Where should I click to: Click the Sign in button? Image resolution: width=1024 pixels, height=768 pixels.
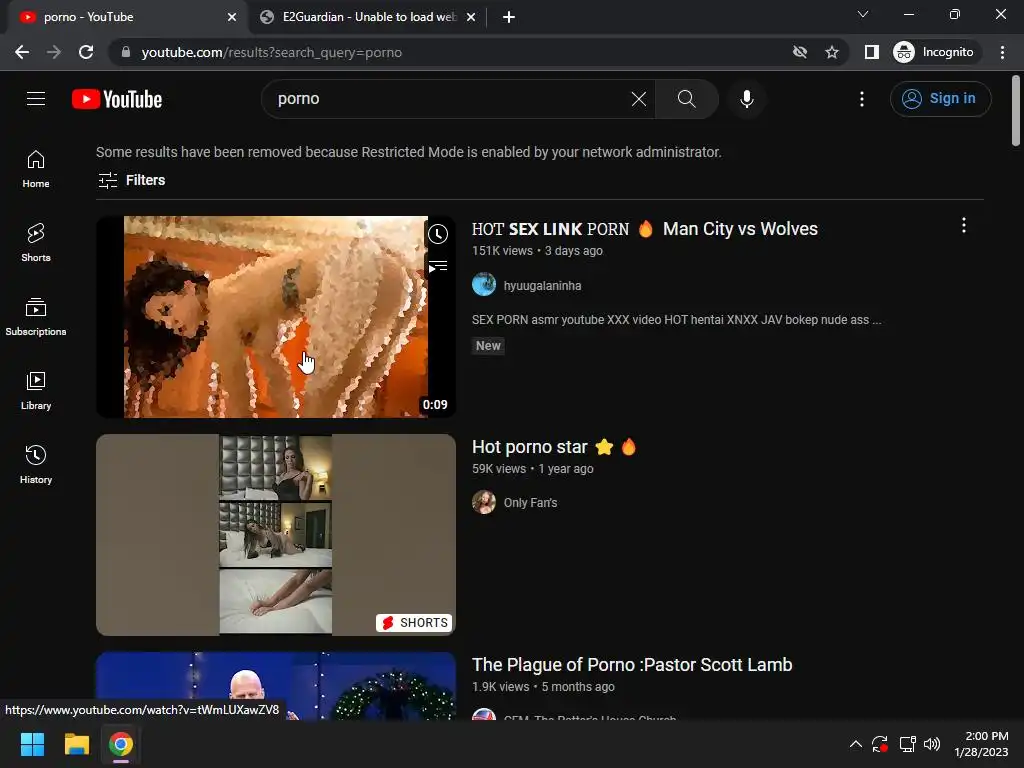click(x=940, y=99)
